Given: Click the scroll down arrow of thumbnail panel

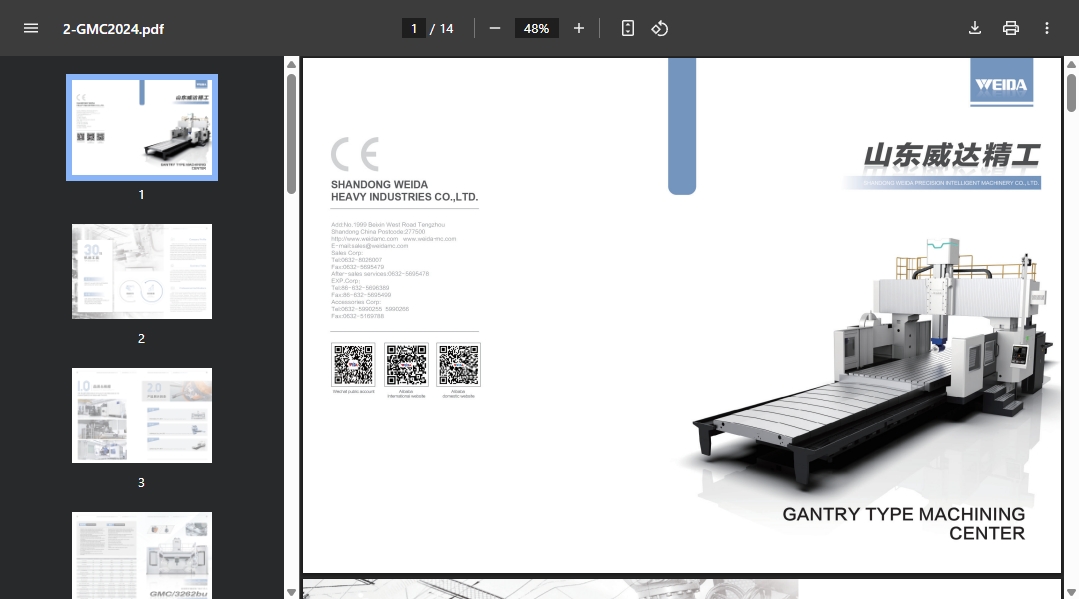Looking at the screenshot, I should point(291,591).
